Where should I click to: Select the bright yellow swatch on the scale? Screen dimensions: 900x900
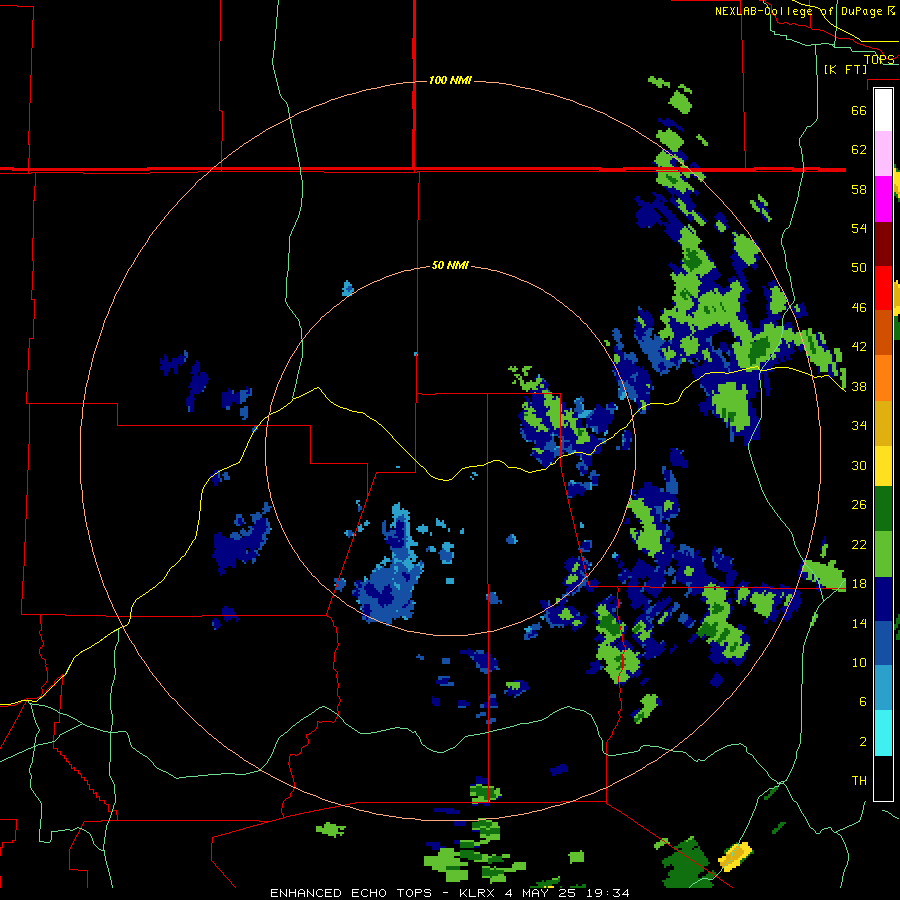(883, 466)
